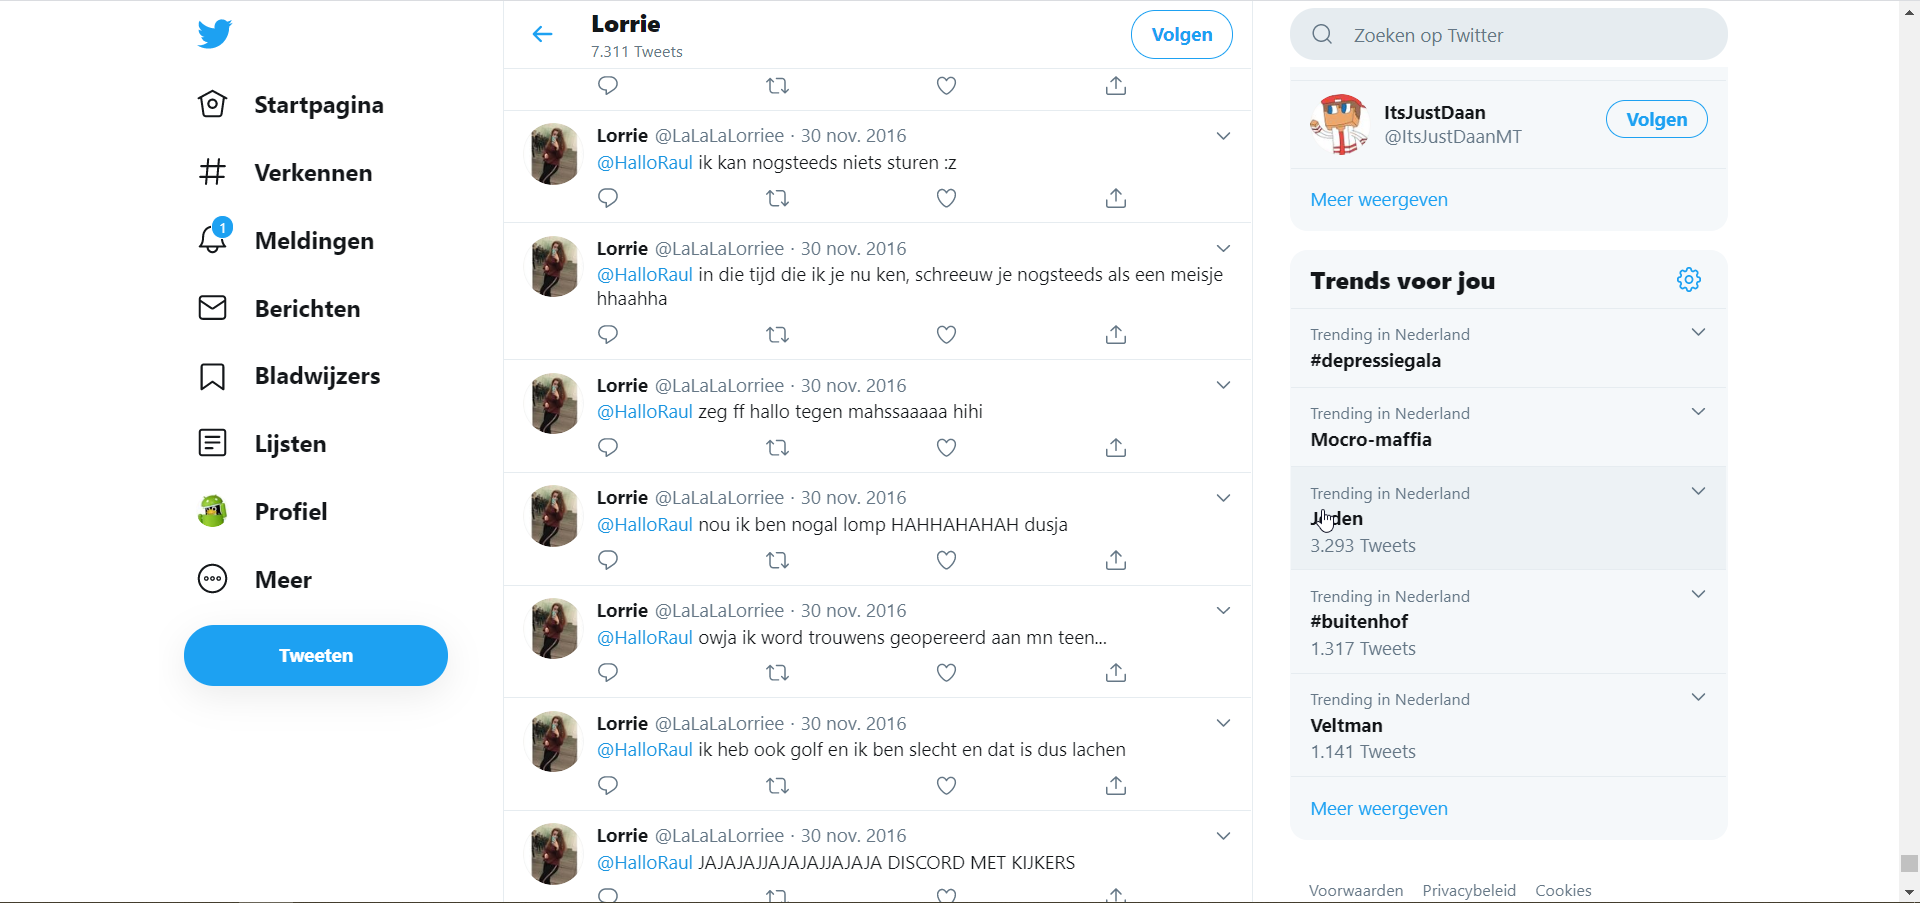Toggle retweet on 'schreeuw je nogsteeds' tweet
The image size is (1920, 903).
tap(777, 335)
